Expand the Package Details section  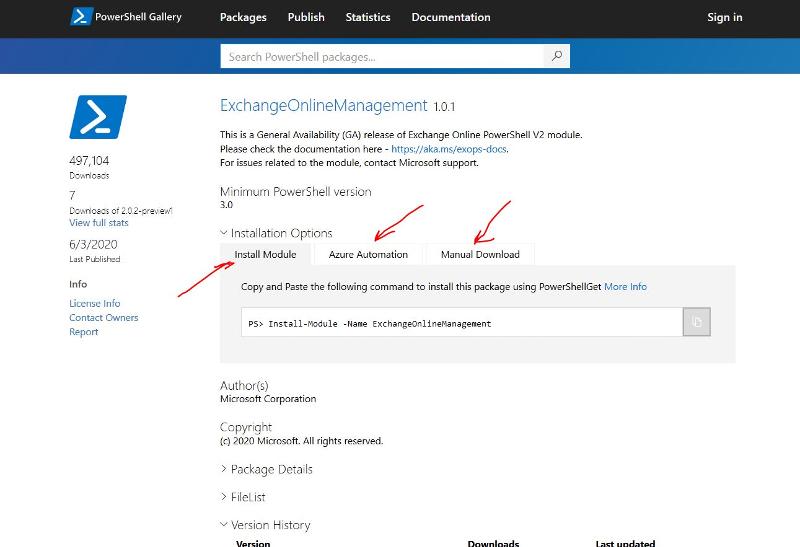[x=266, y=469]
